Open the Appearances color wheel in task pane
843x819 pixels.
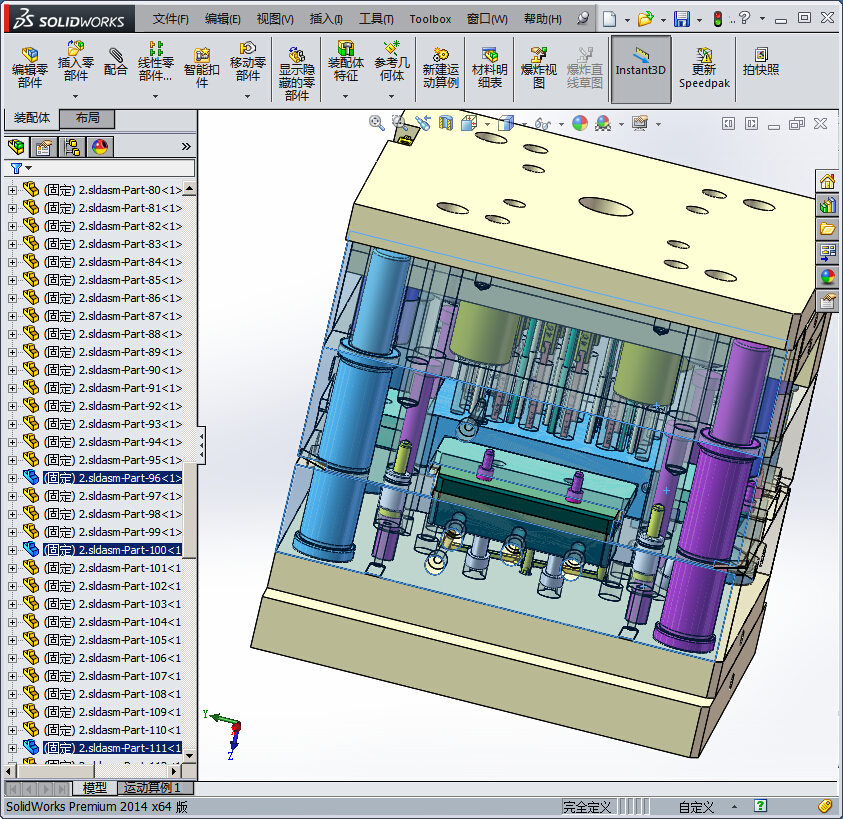827,277
